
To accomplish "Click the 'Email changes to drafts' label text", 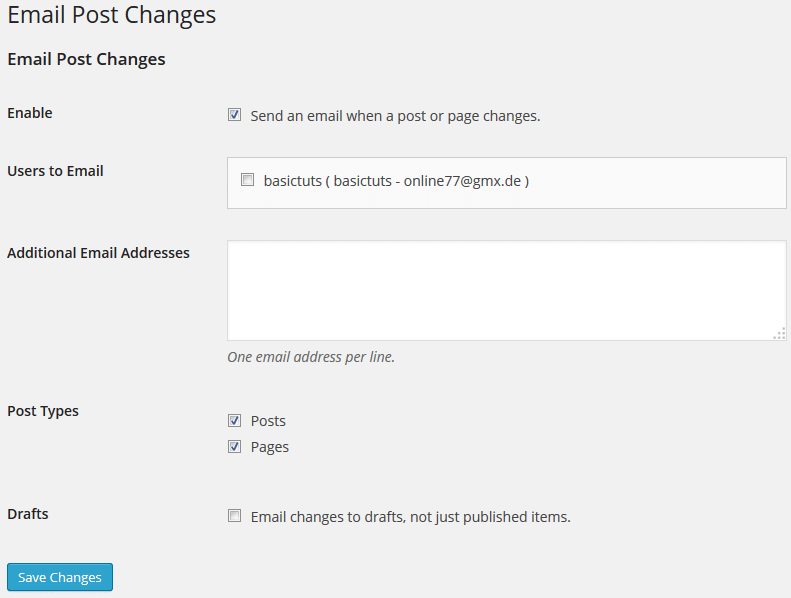I will click(x=410, y=517).
